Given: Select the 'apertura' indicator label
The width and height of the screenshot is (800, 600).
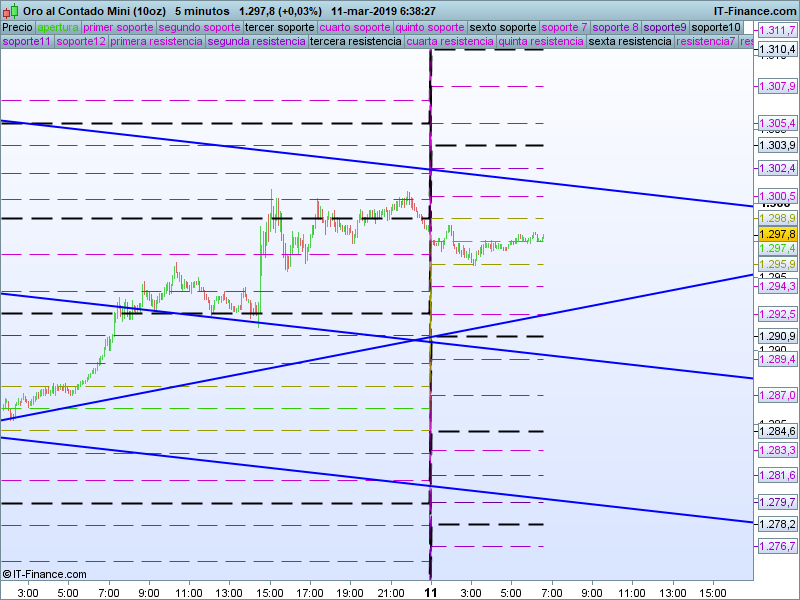Looking at the screenshot, I should pos(57,27).
